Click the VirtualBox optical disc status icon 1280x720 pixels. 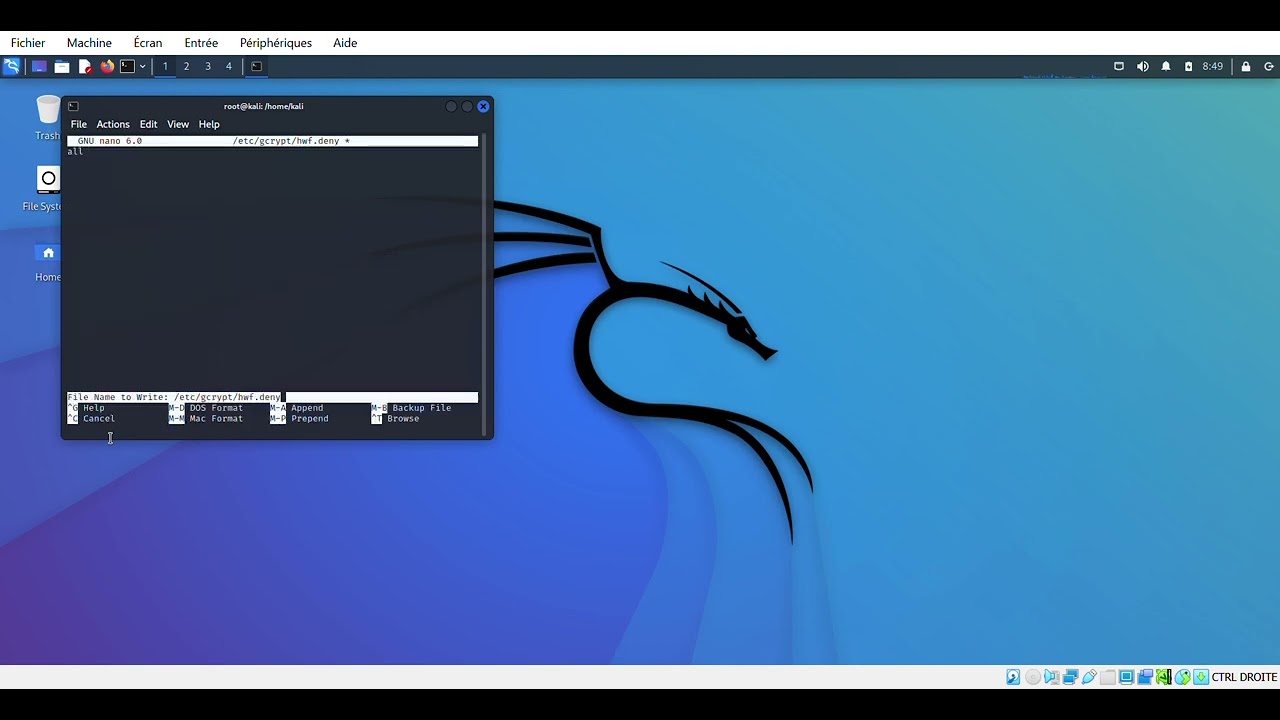(1033, 677)
